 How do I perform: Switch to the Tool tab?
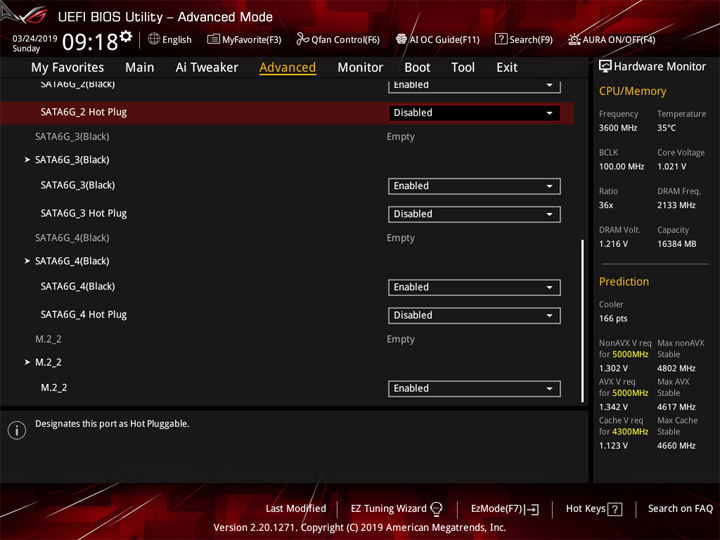pyautogui.click(x=463, y=68)
